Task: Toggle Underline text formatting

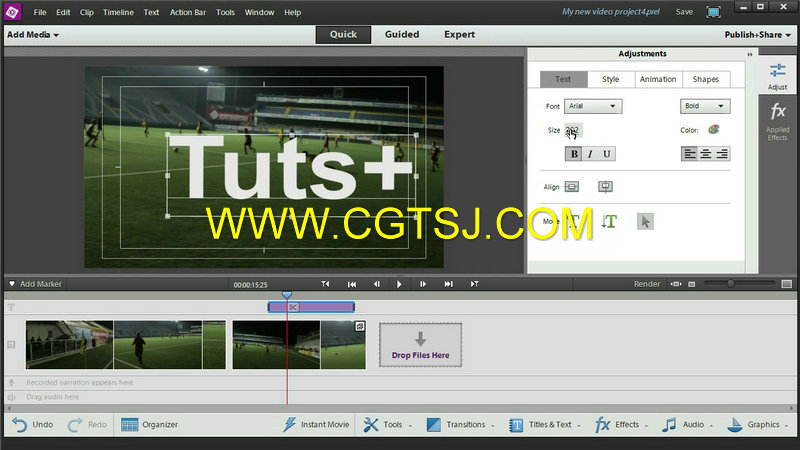Action: click(607, 154)
